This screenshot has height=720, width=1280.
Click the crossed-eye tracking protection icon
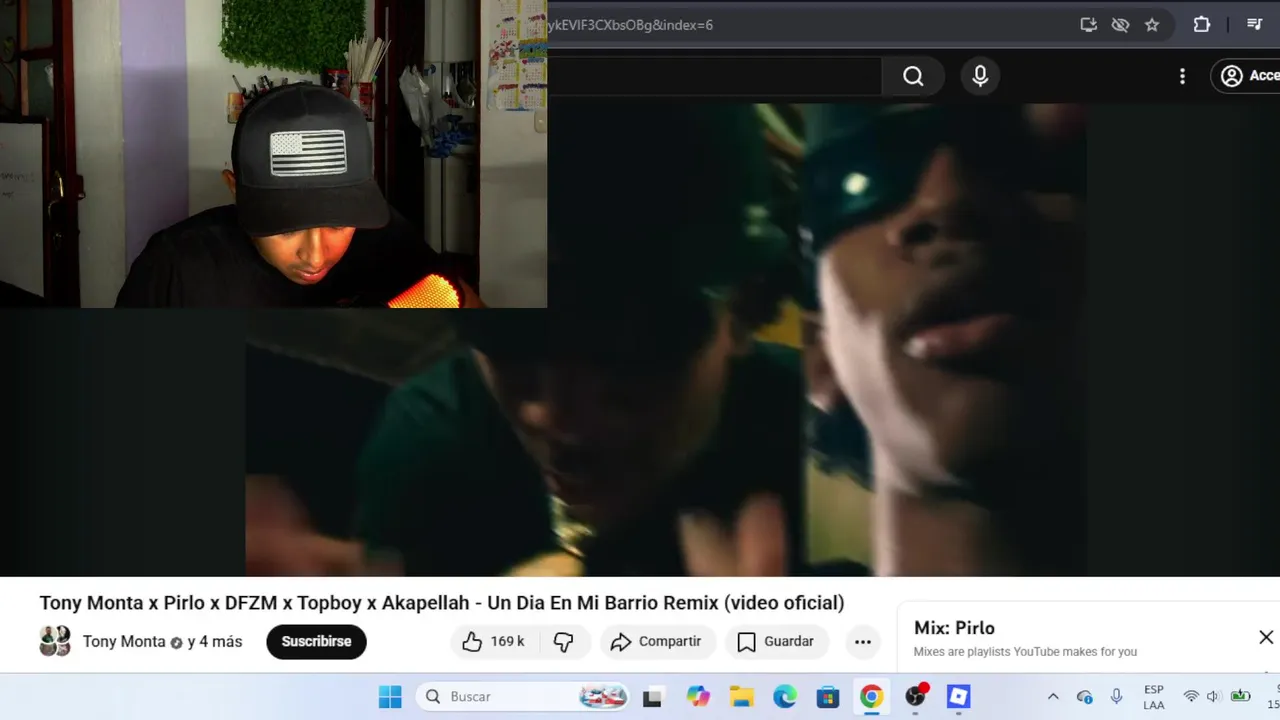(x=1120, y=25)
